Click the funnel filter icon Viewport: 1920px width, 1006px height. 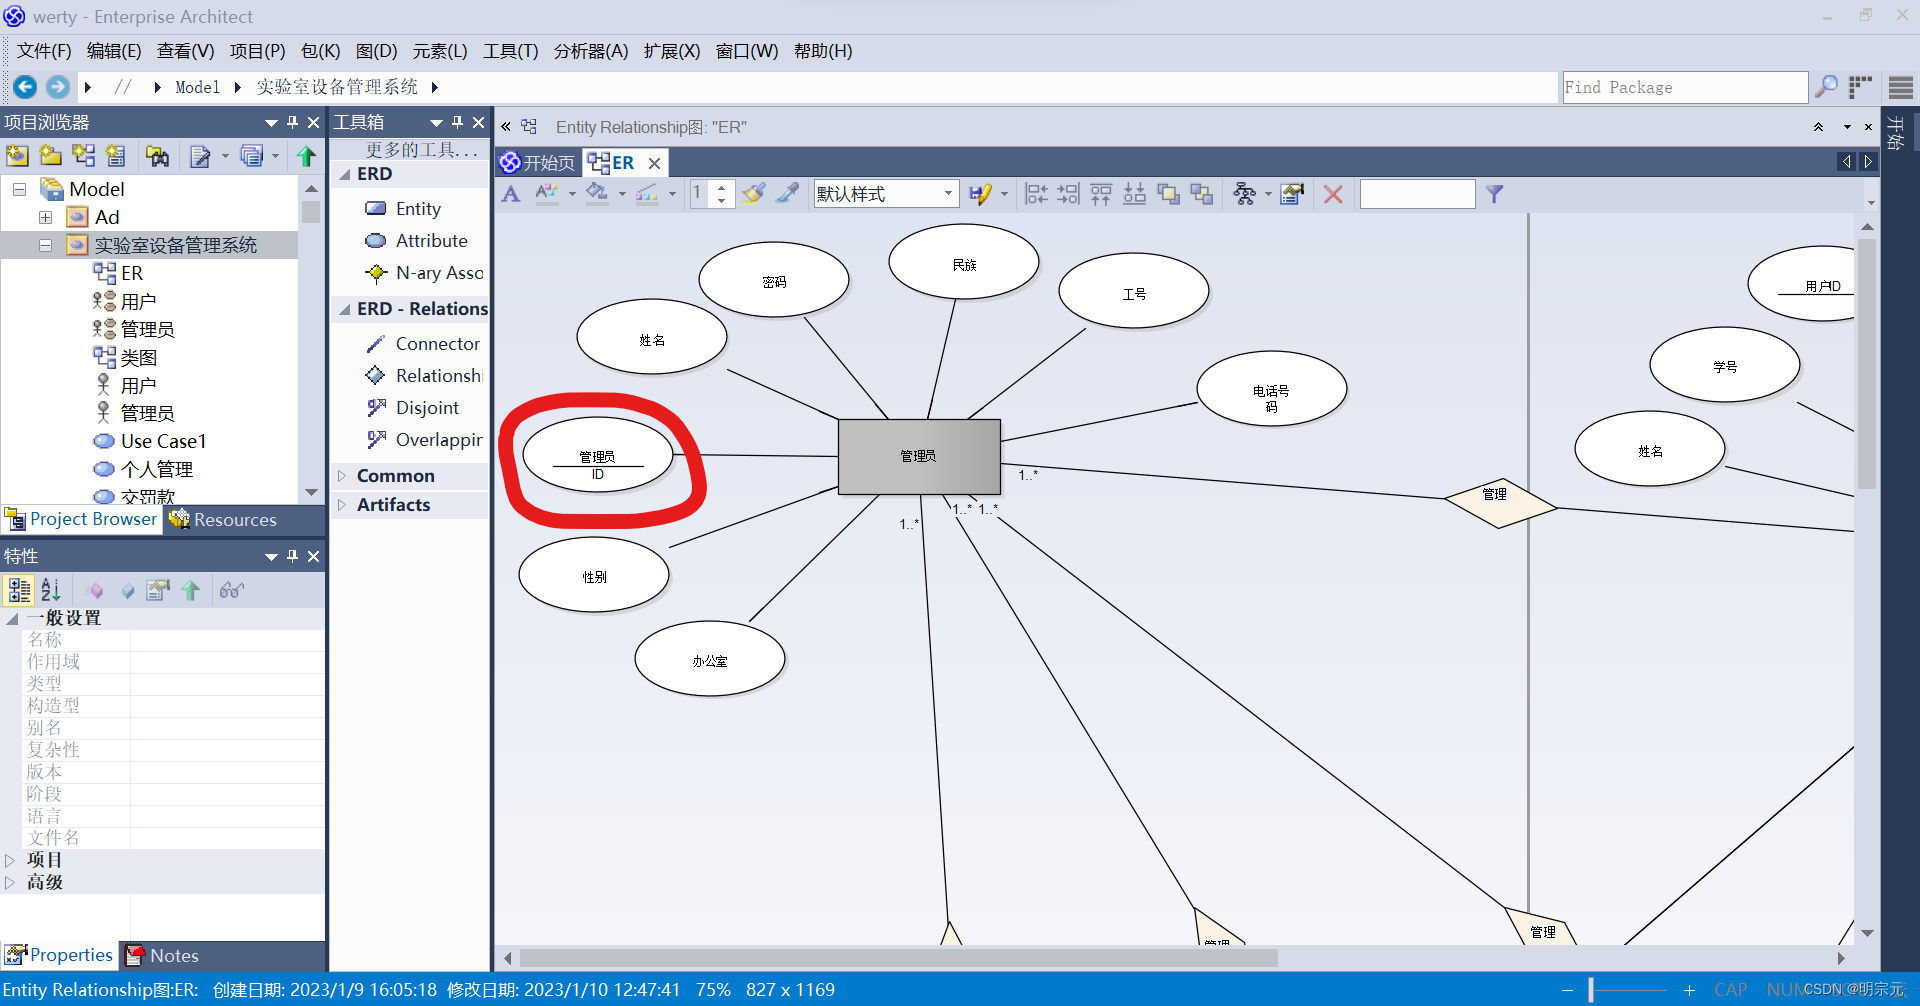pyautogui.click(x=1494, y=194)
